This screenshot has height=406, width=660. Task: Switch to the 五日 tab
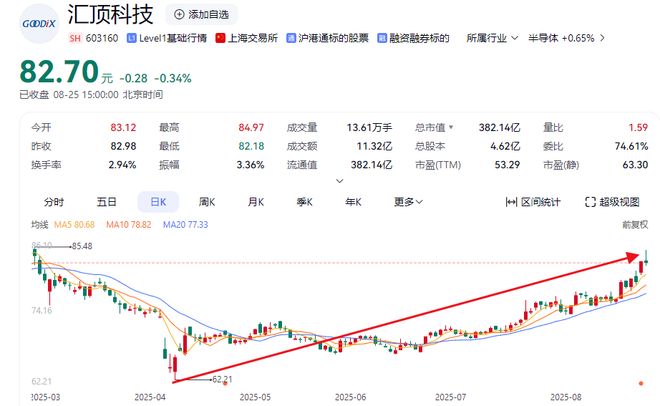tap(106, 202)
